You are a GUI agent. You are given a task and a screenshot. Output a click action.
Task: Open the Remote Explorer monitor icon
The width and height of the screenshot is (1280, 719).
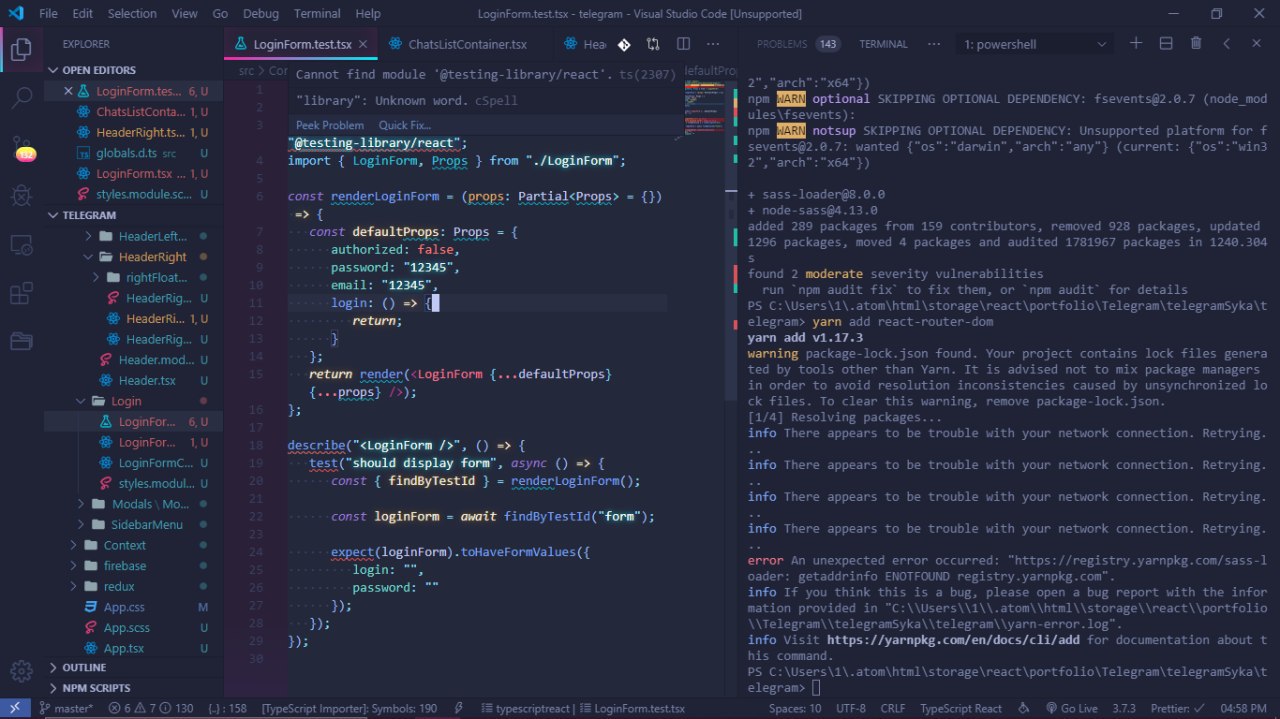click(21, 244)
